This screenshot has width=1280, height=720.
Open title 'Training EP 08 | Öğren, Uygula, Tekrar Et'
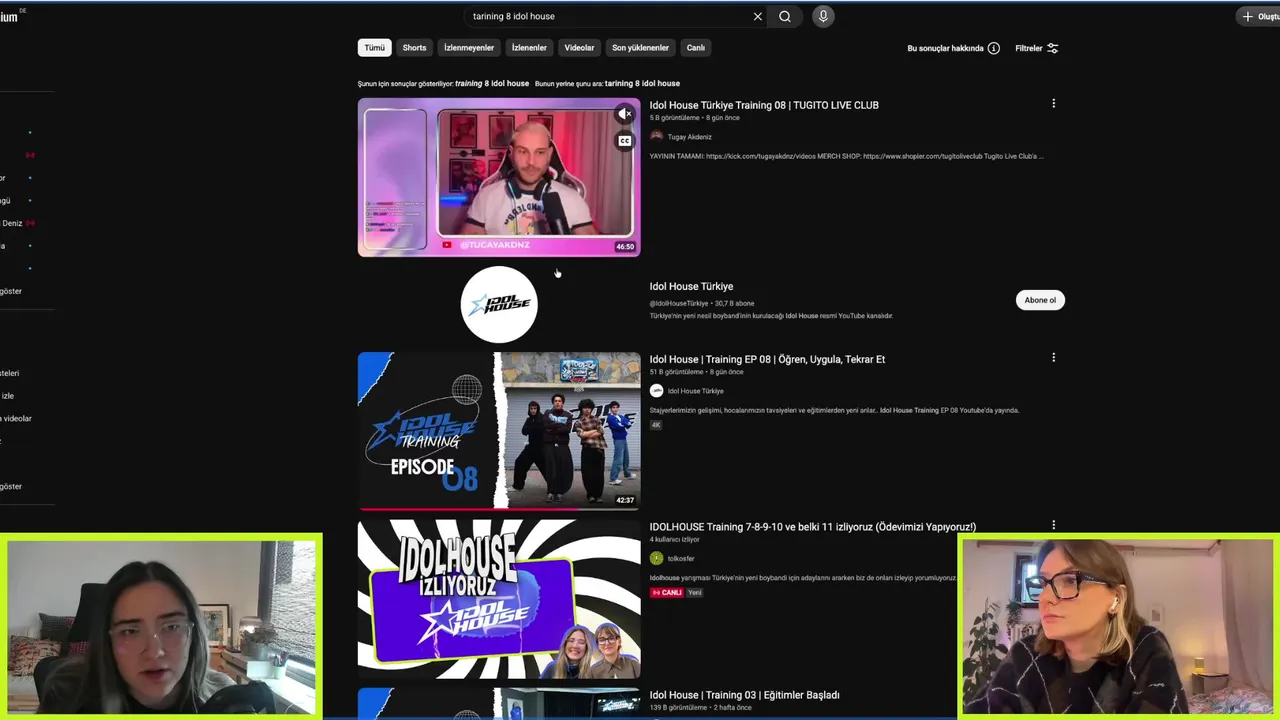click(x=767, y=359)
